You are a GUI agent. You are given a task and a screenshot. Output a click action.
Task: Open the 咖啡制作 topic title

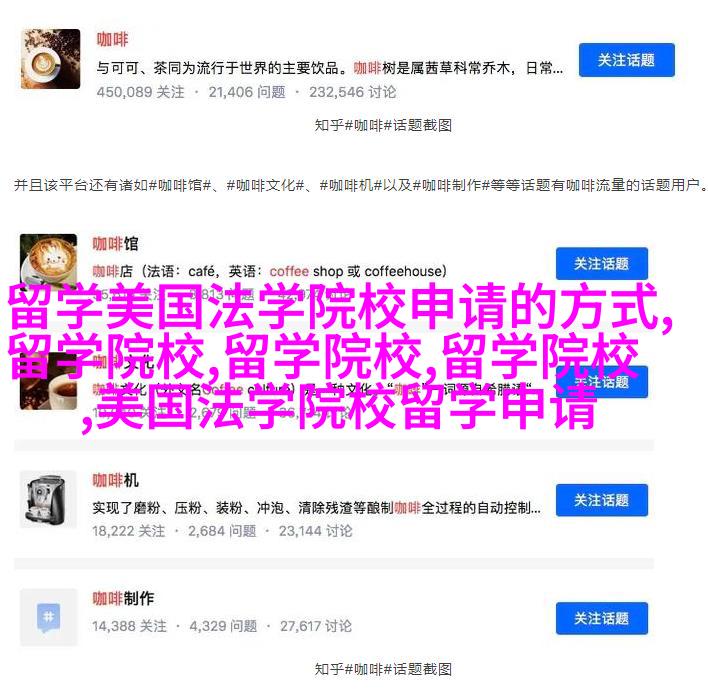pos(123,598)
